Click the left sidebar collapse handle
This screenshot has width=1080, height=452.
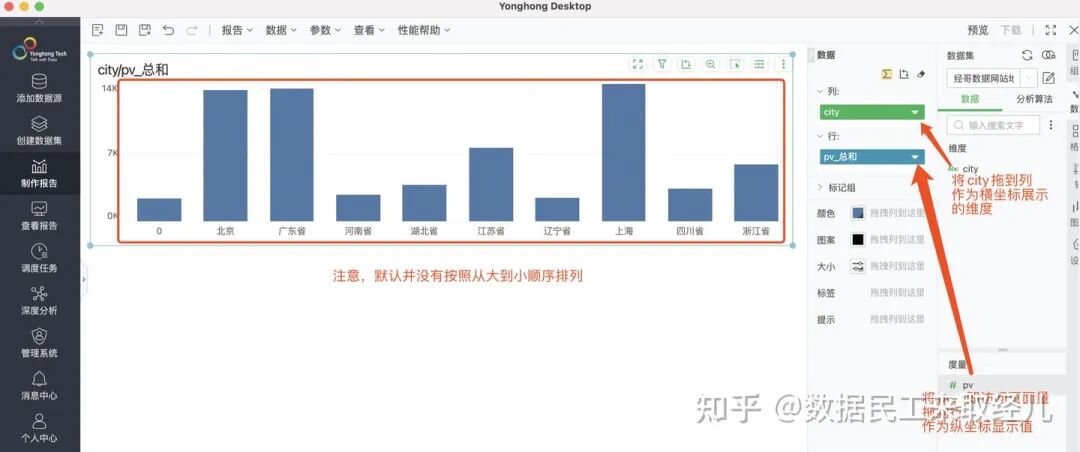click(x=83, y=278)
